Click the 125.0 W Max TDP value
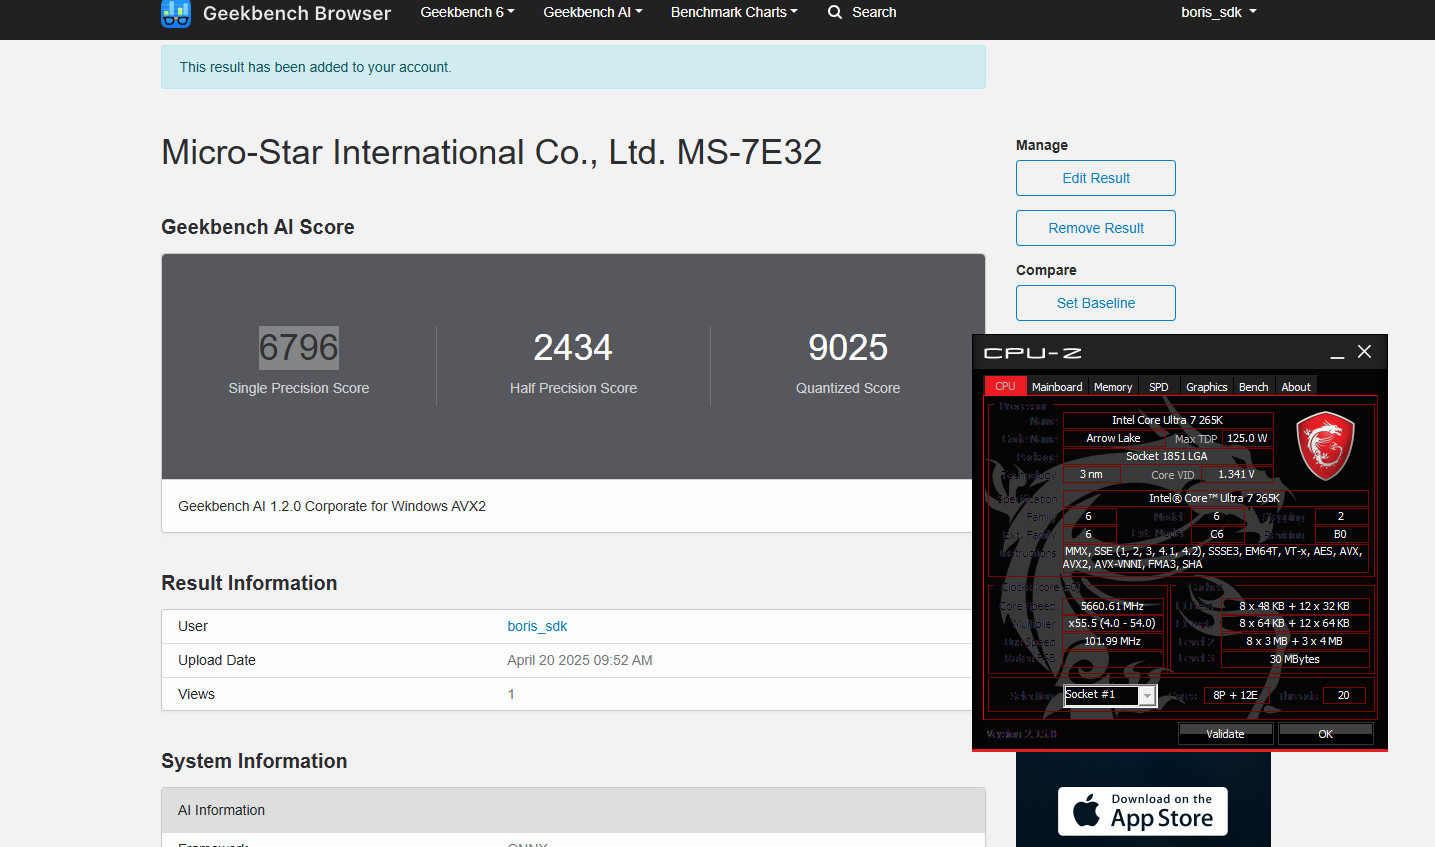Screen dimensions: 1435x847 pos(1247,438)
